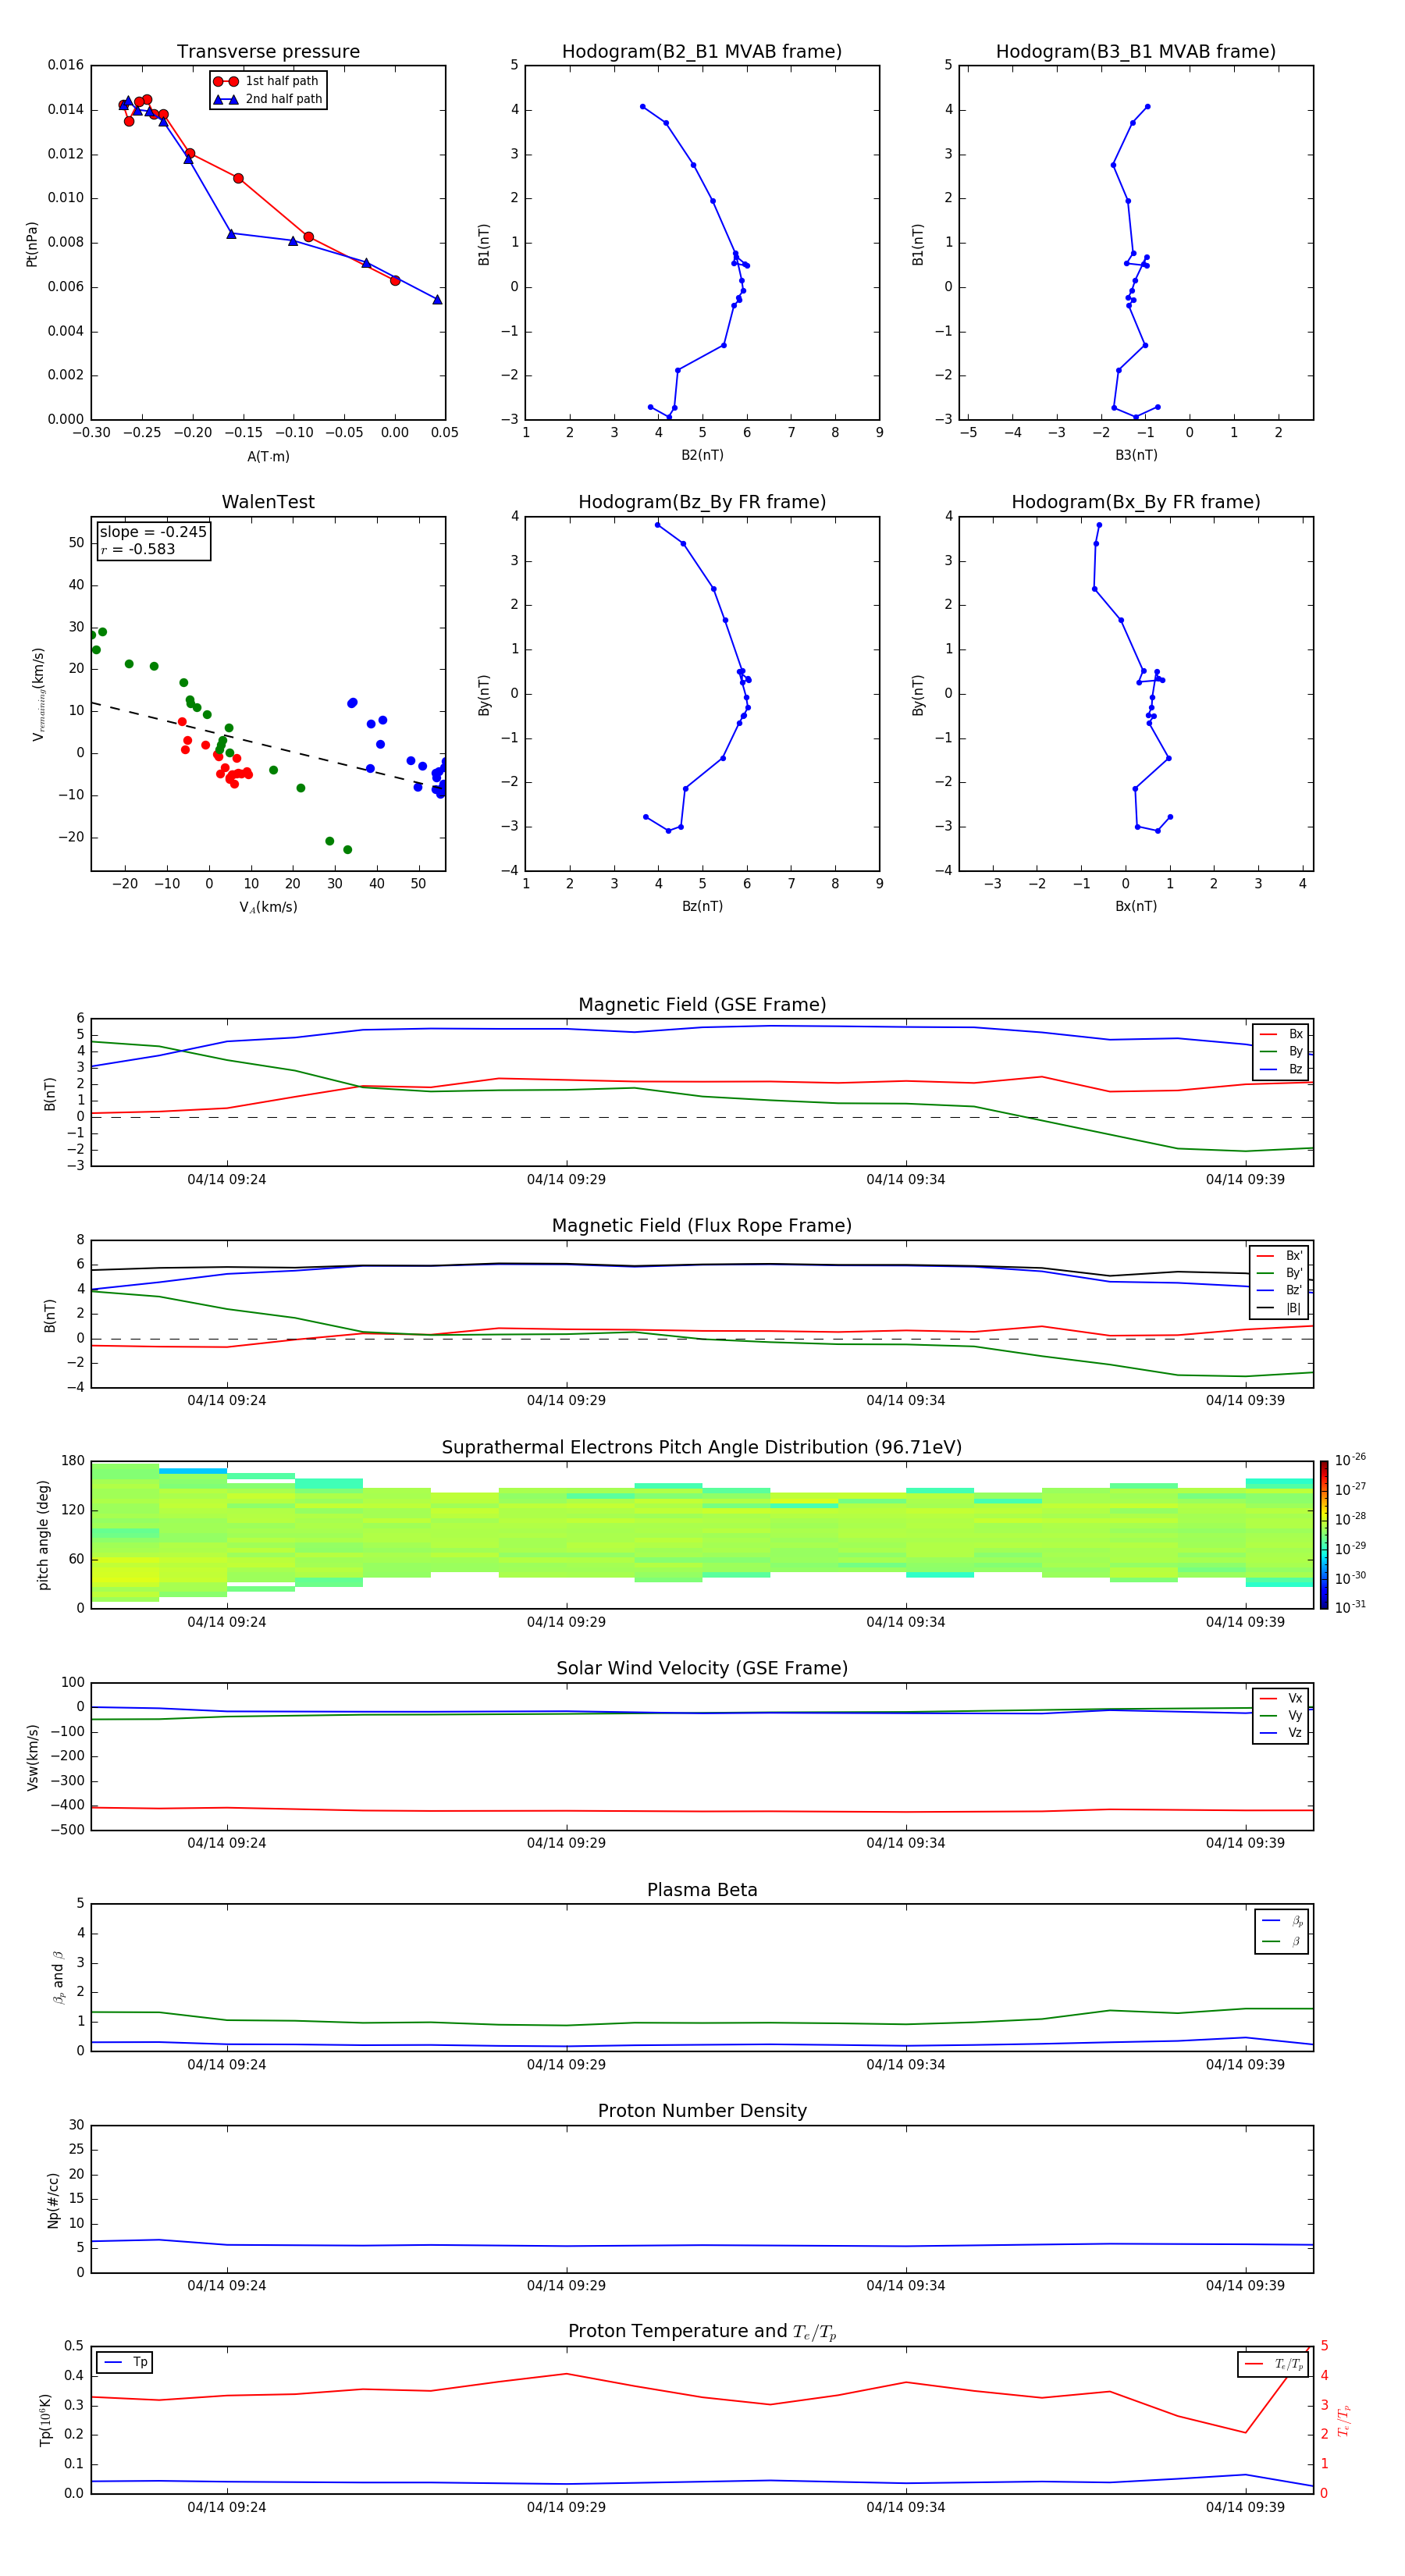Click the Vx legend entry in solar wind plot
Viewport: 1405px width, 2576px height.
[x=1282, y=1698]
